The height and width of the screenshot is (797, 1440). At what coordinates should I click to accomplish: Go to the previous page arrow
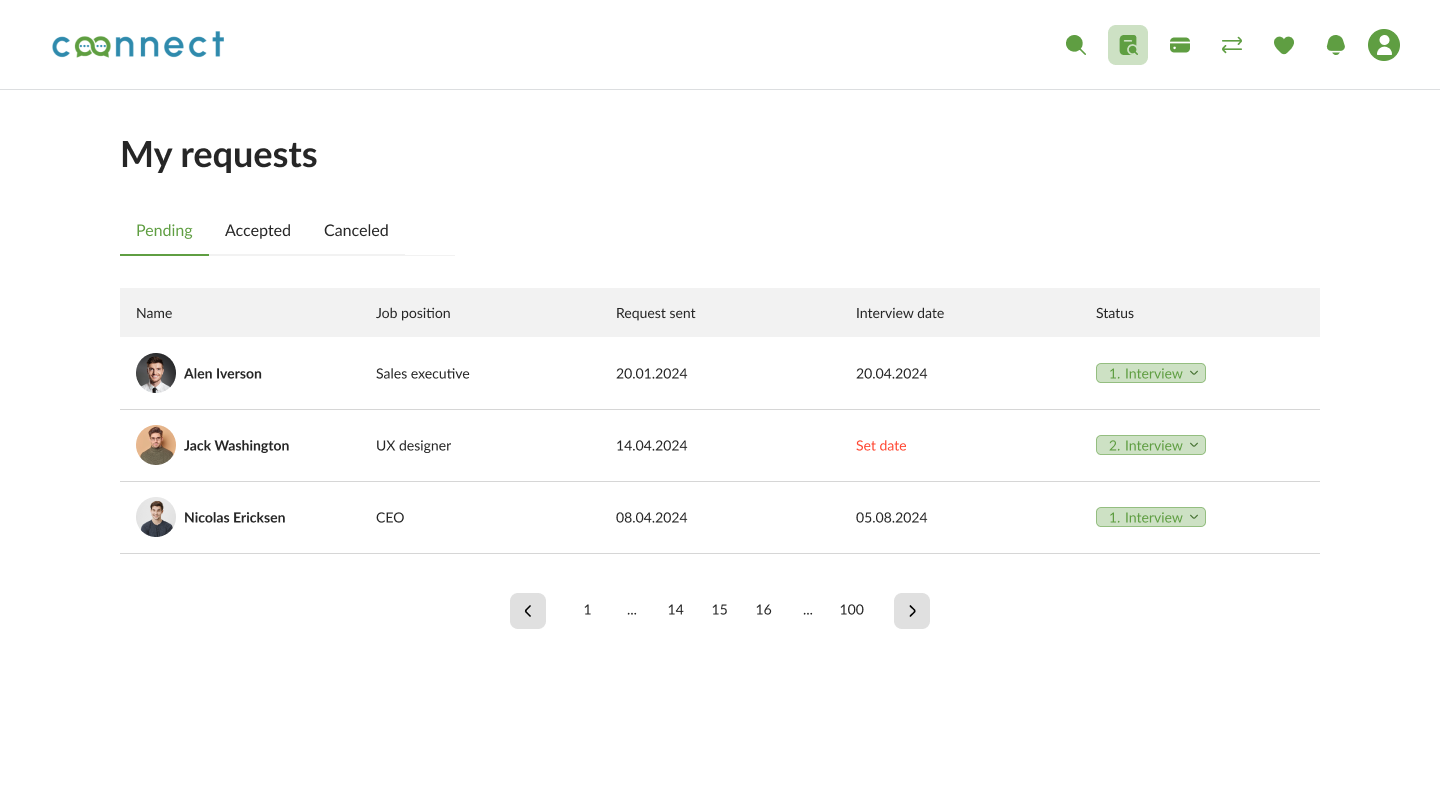[528, 611]
